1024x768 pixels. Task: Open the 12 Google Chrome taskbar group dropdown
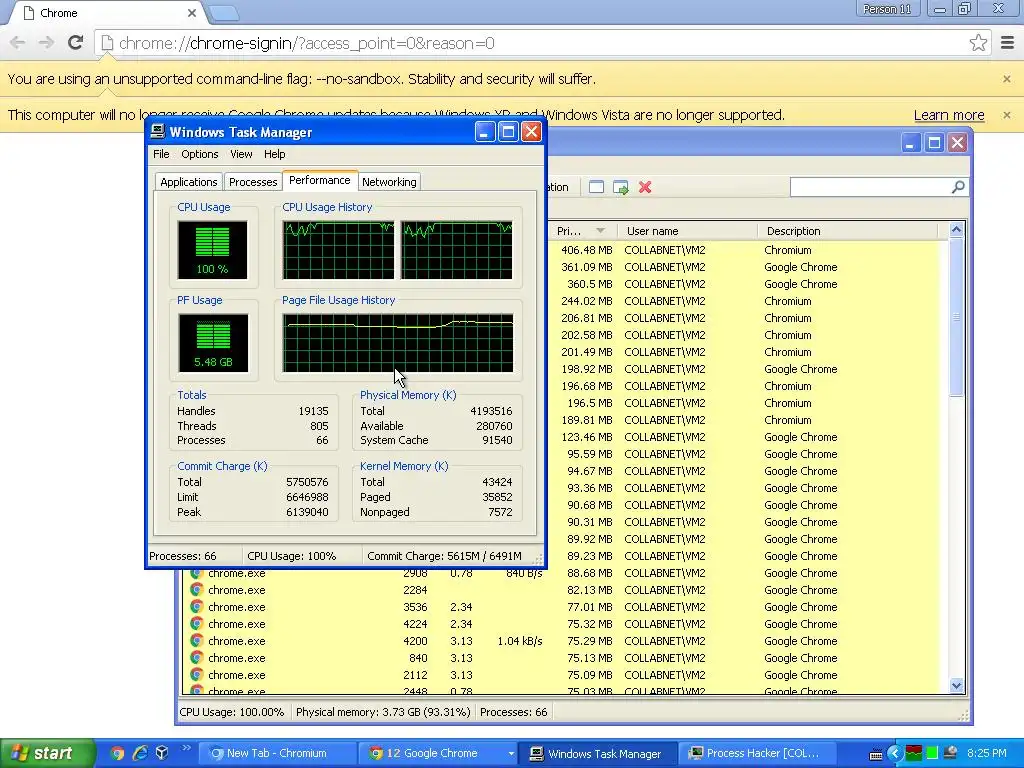pos(511,754)
